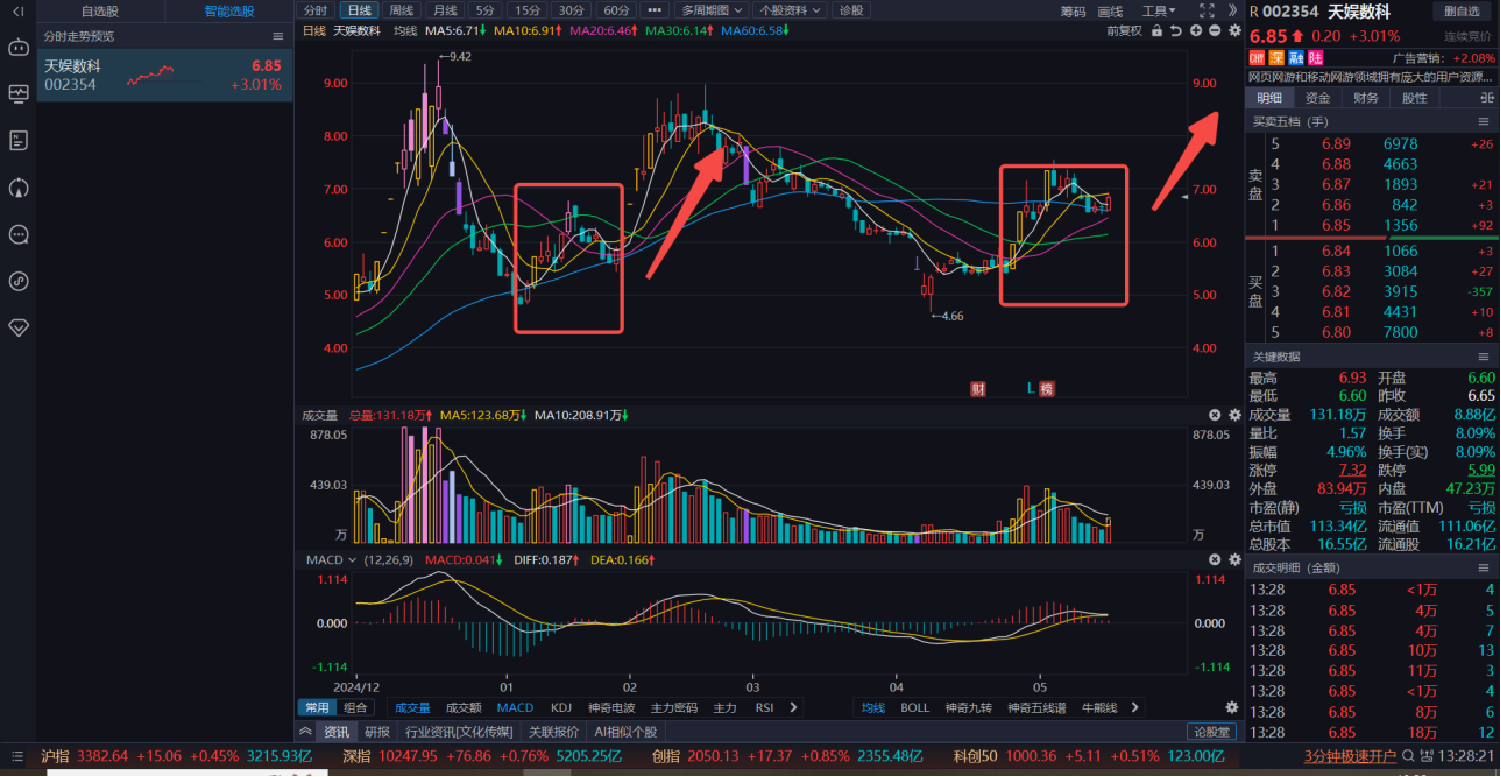Open the 工具 tools dropdown

[x=1159, y=10]
